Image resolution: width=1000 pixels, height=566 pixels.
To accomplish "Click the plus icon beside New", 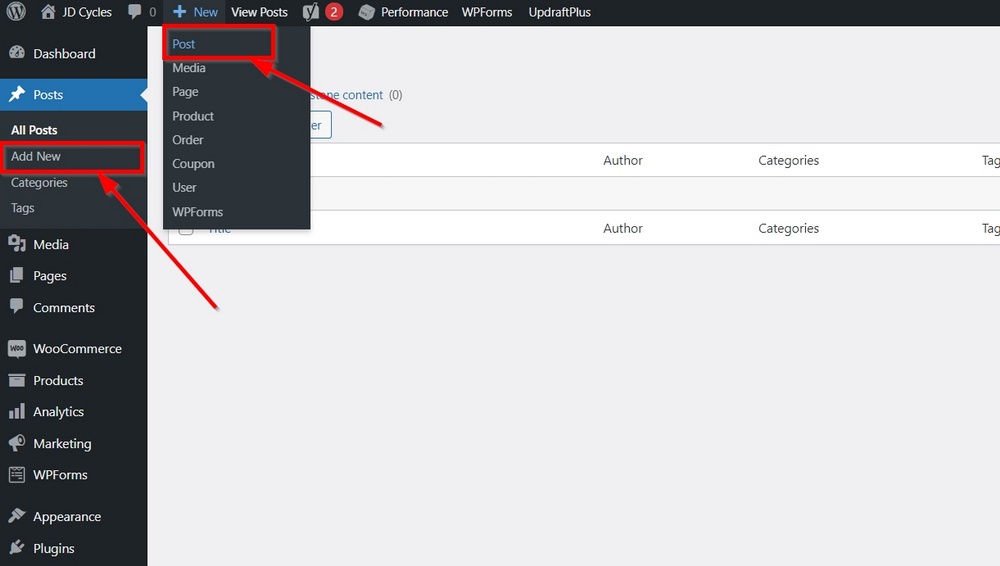I will tap(180, 11).
